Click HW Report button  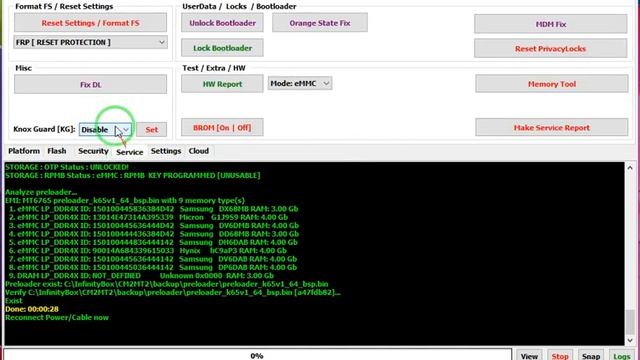(x=222, y=84)
